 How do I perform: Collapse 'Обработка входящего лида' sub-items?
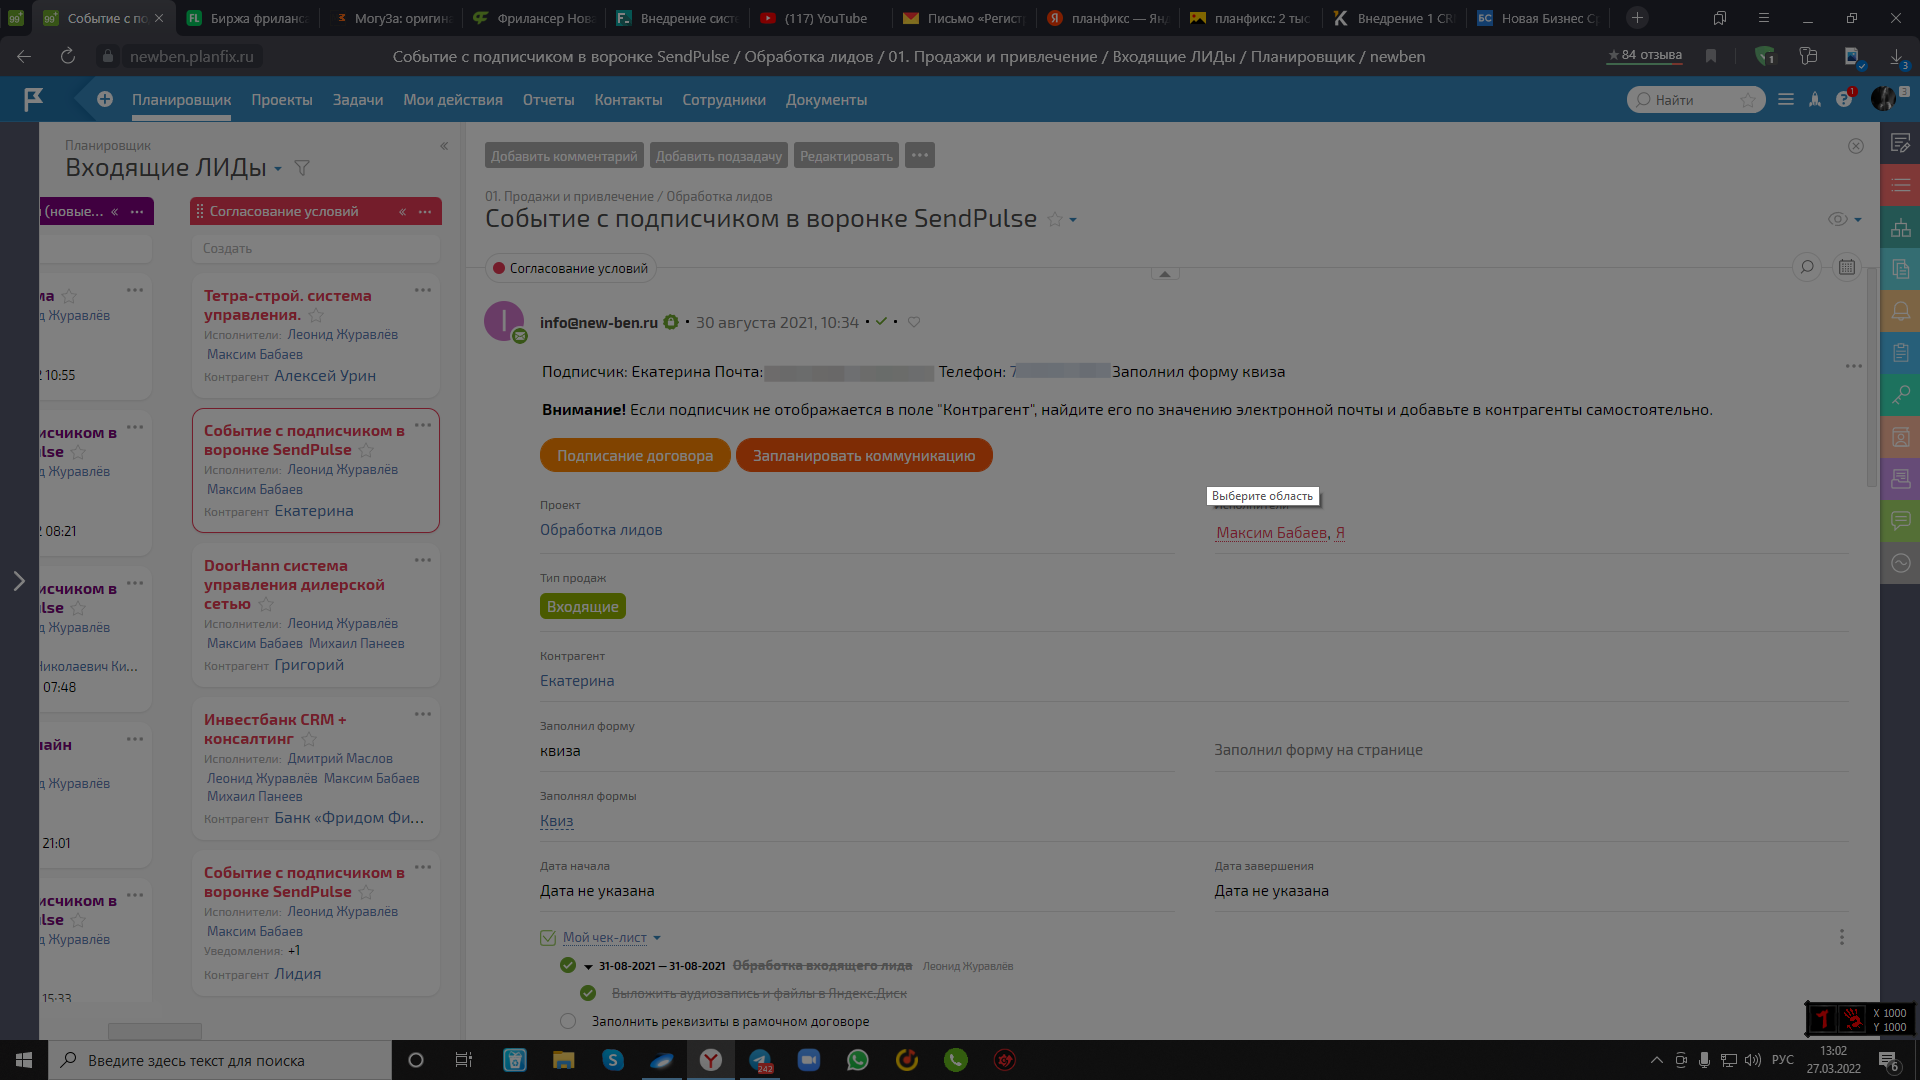pyautogui.click(x=588, y=966)
